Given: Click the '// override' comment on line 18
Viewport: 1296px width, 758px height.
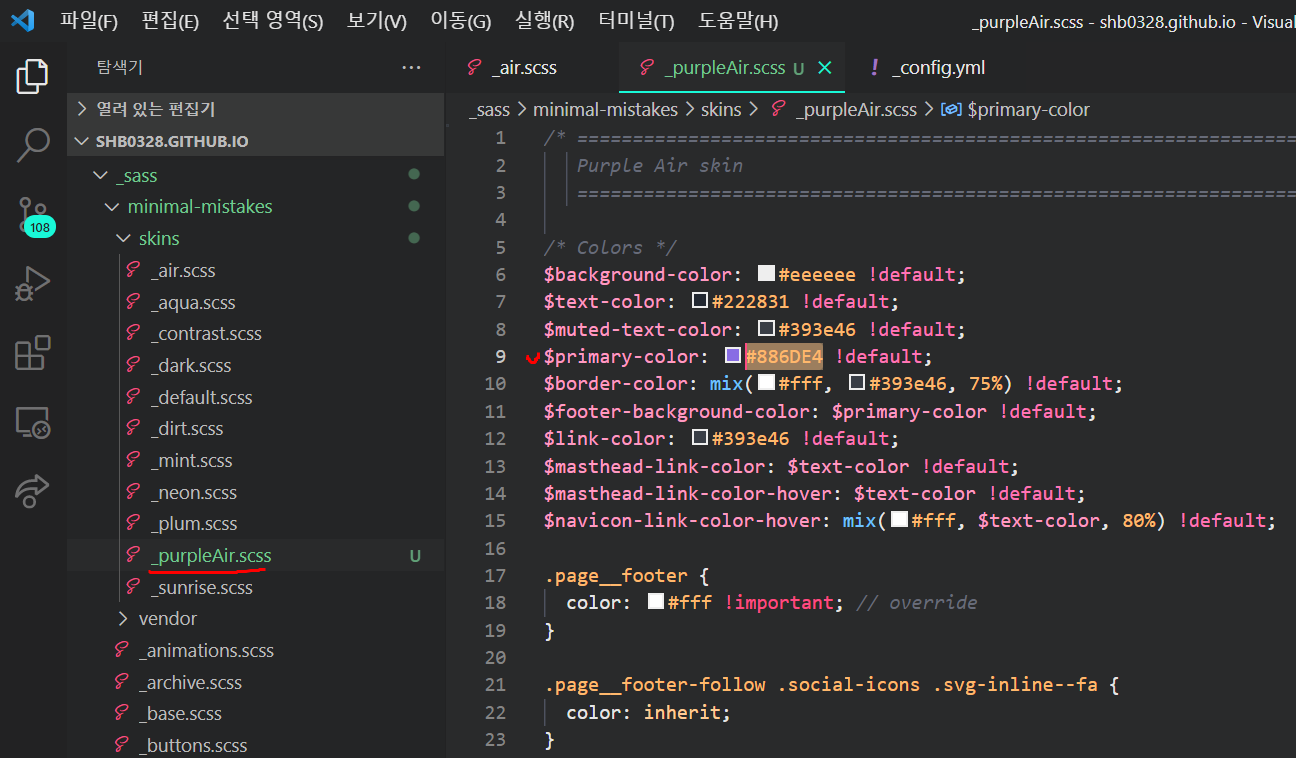Looking at the screenshot, I should point(917,602).
